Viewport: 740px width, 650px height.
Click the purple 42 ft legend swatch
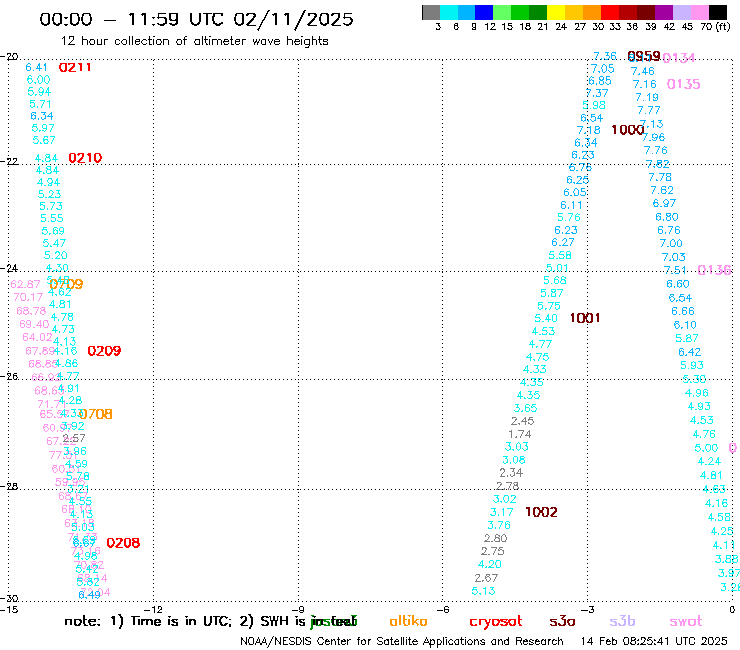coord(664,12)
